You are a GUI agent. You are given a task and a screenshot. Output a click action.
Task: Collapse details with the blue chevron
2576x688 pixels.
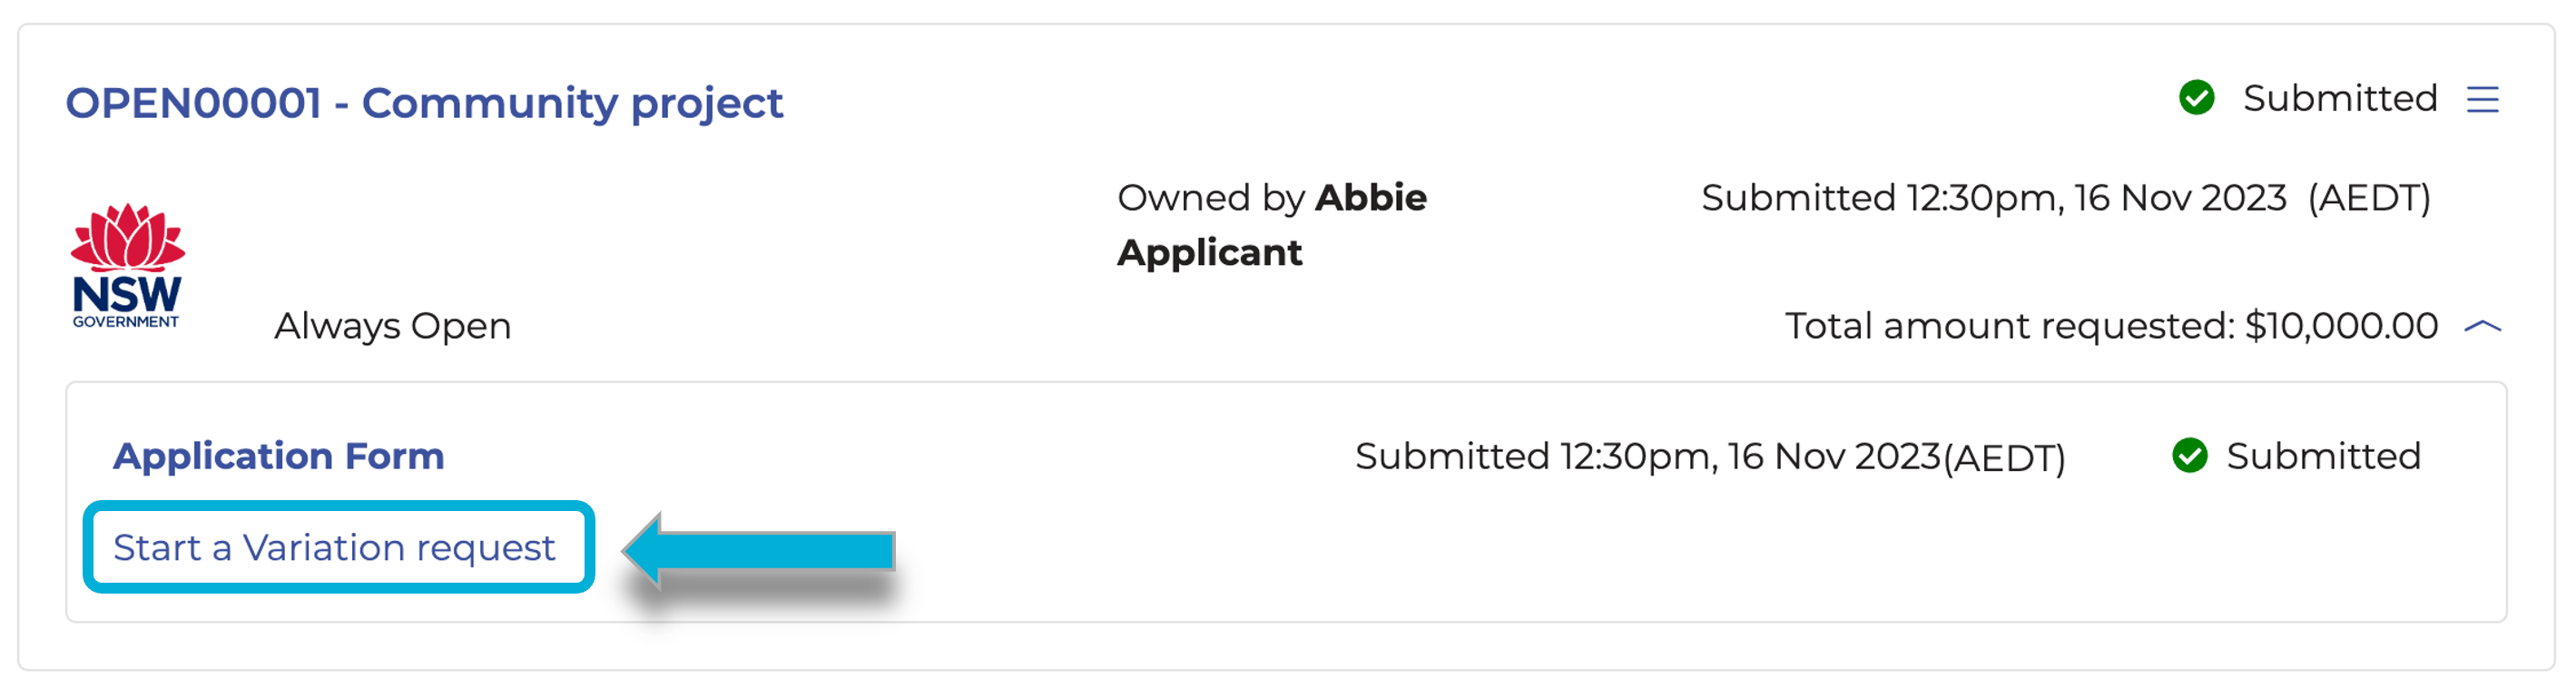(2483, 326)
